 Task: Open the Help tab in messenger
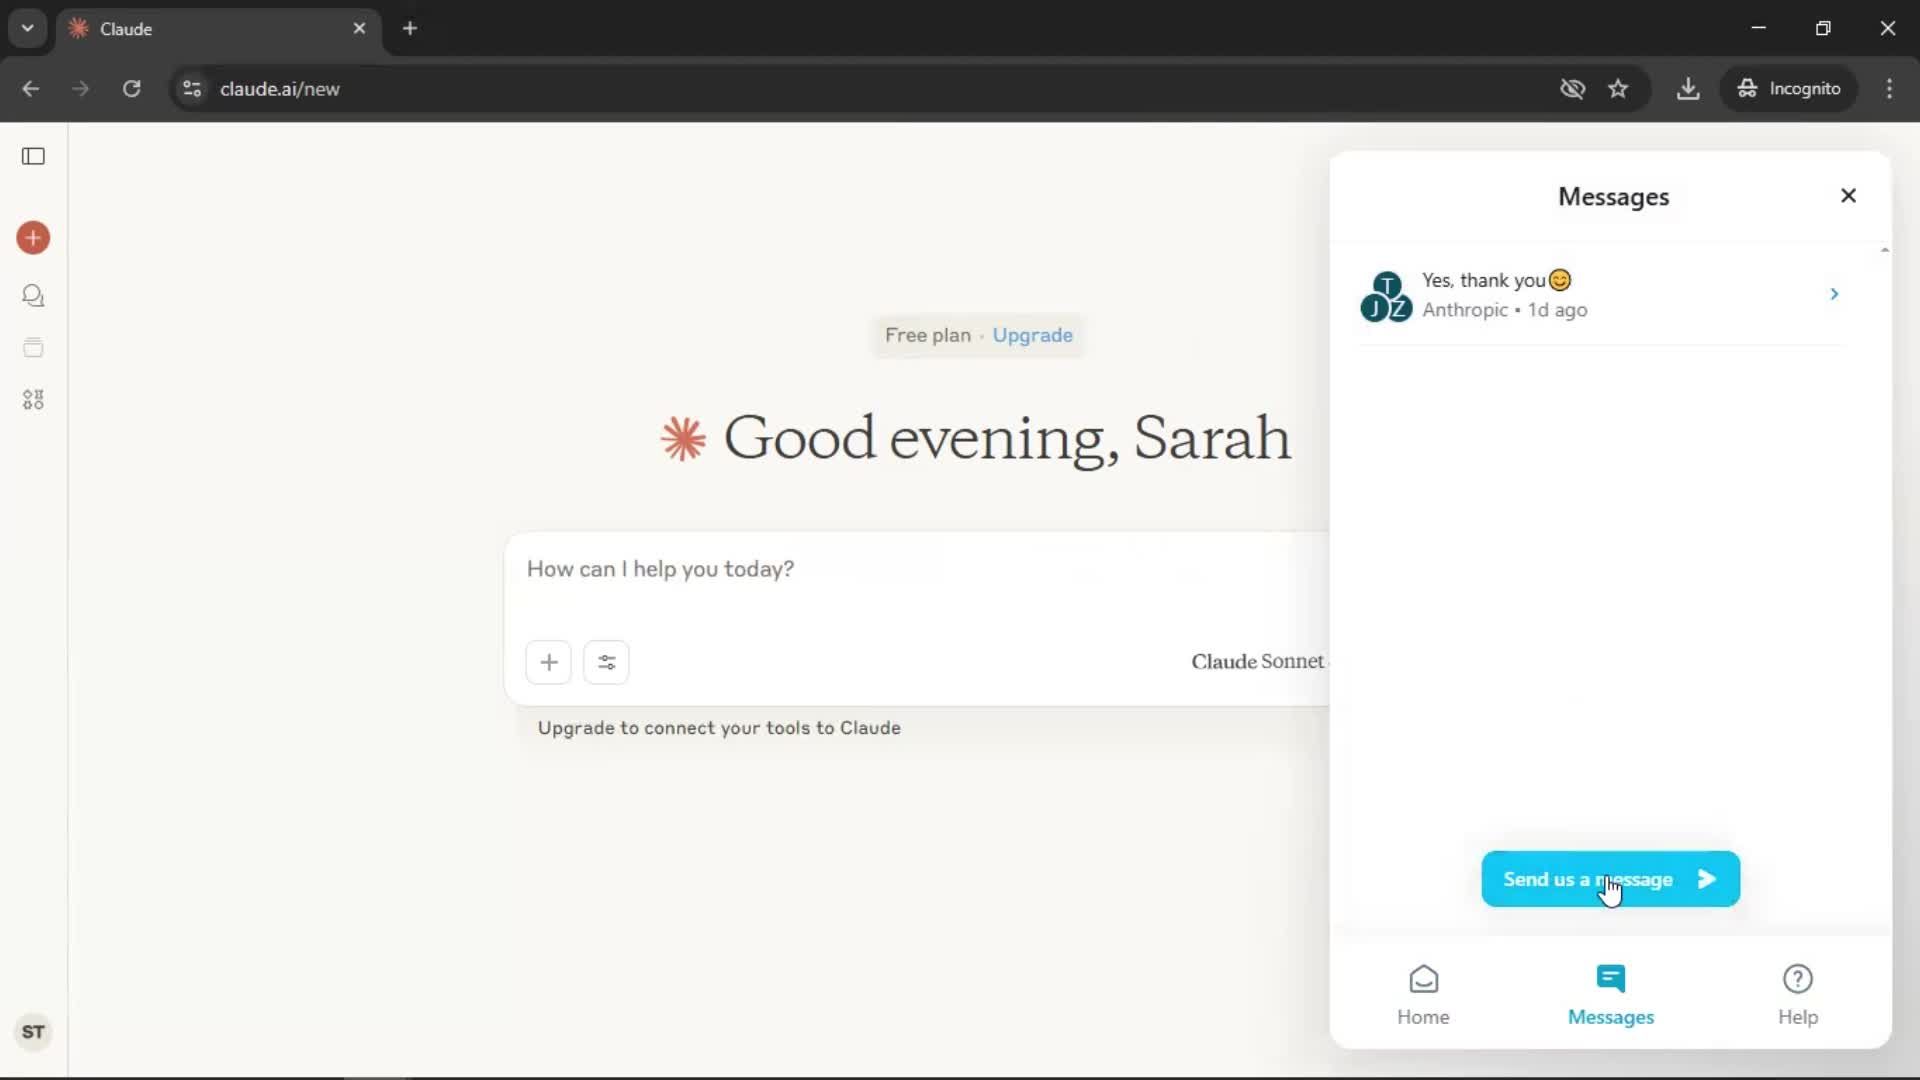[x=1797, y=995]
